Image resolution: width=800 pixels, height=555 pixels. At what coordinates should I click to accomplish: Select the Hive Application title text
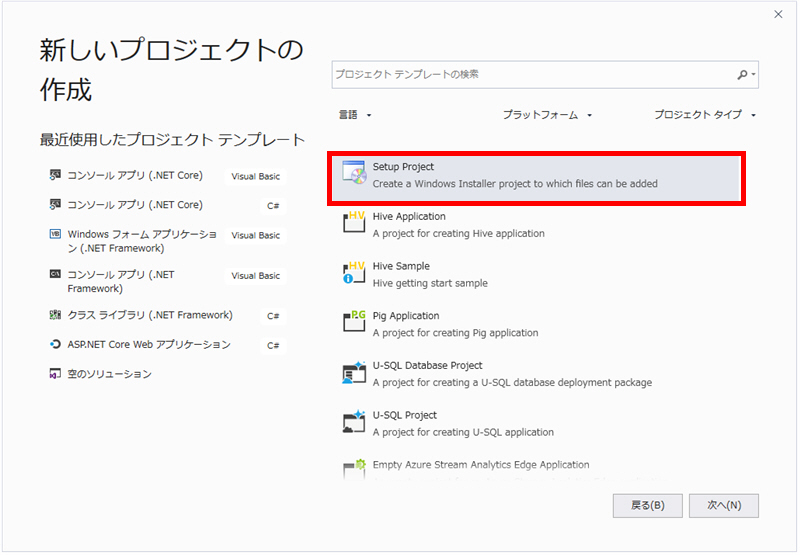coord(409,216)
